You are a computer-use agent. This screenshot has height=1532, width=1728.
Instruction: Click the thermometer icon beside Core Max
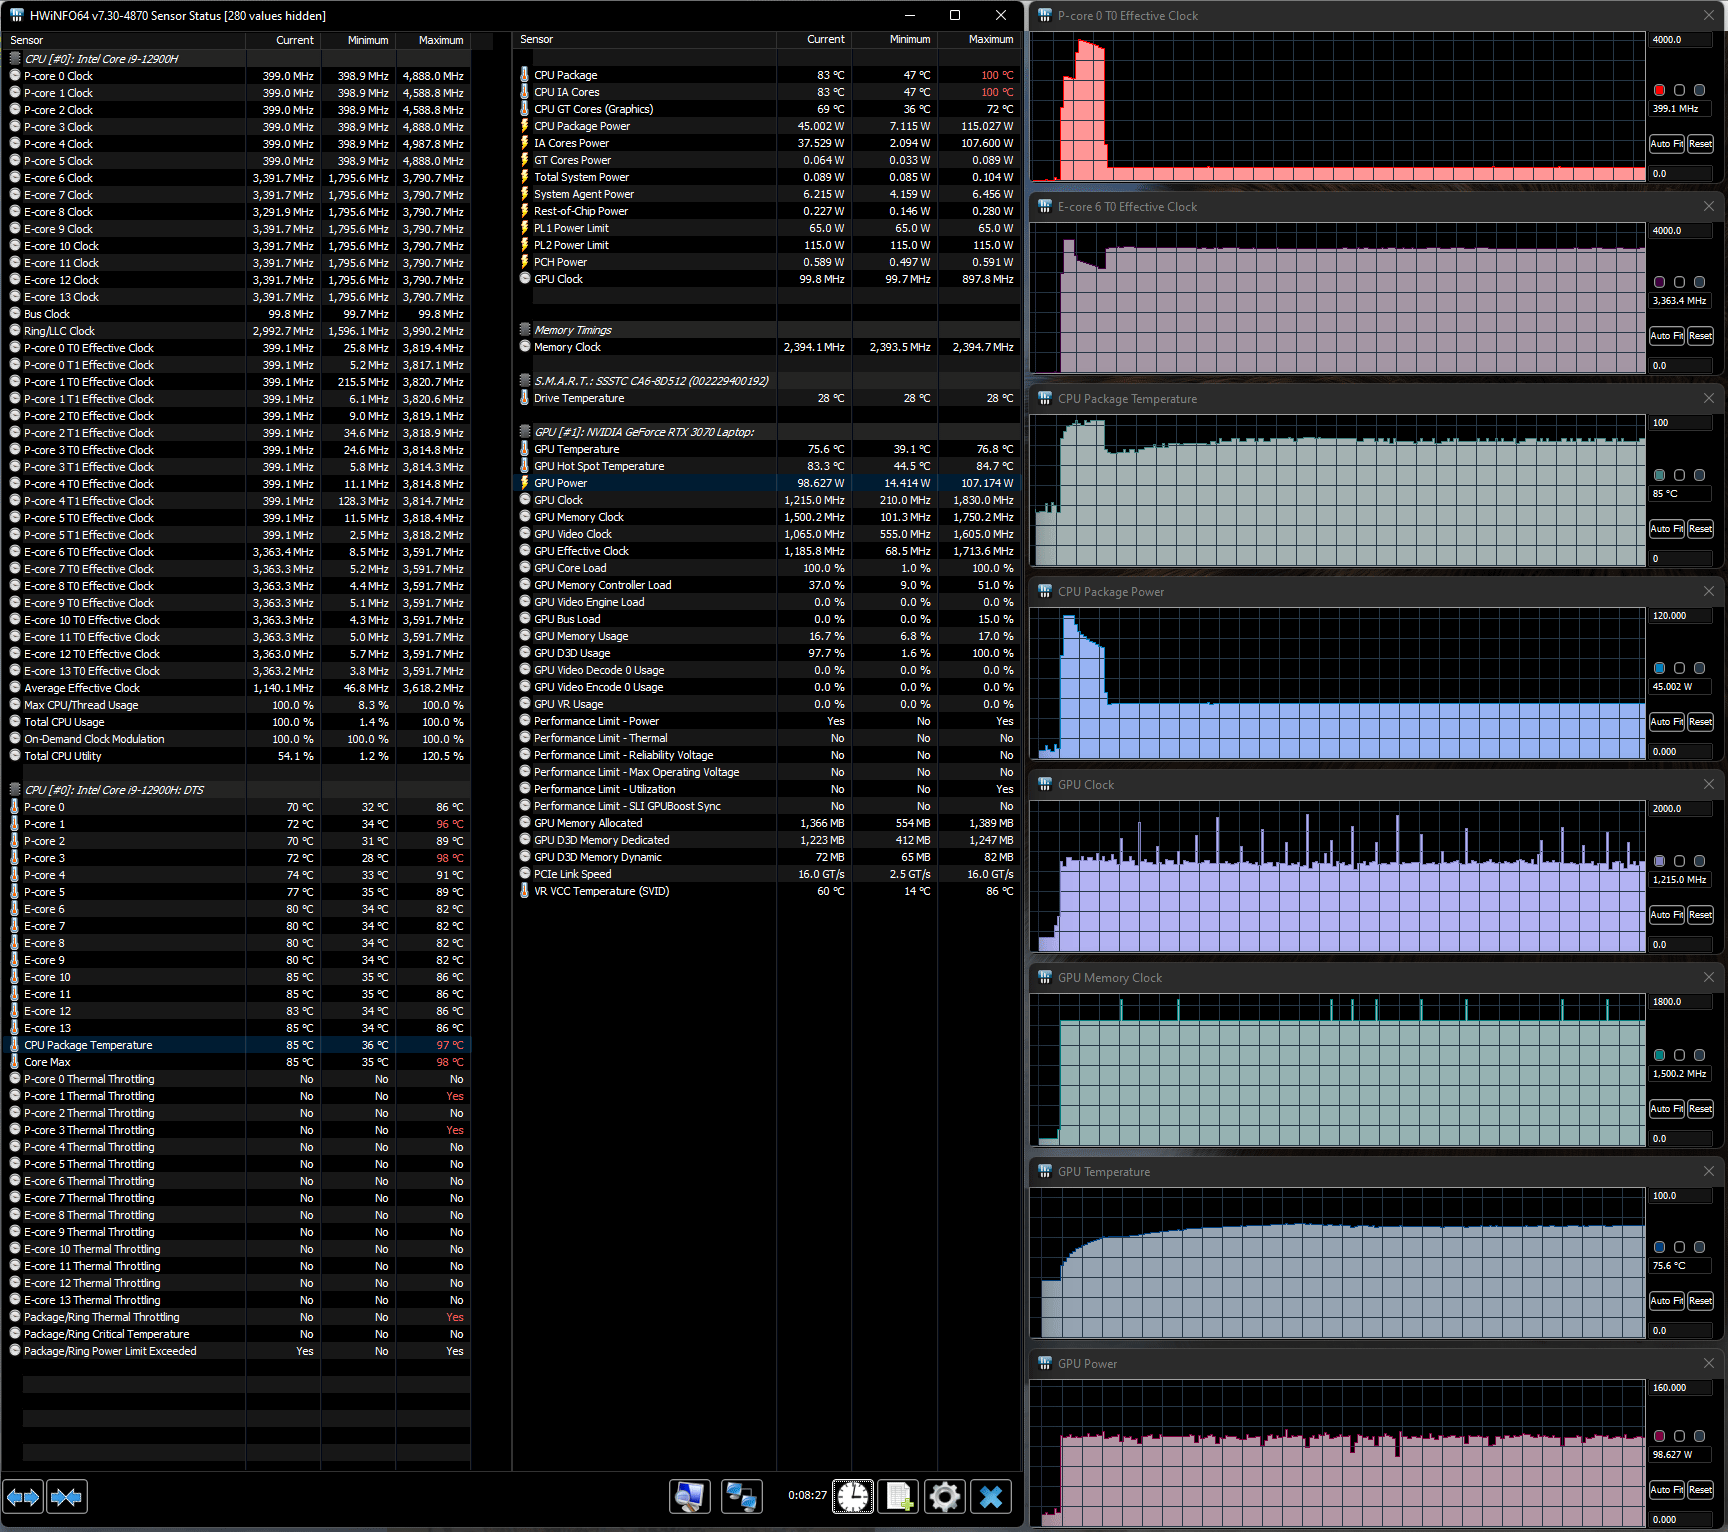click(x=15, y=1062)
